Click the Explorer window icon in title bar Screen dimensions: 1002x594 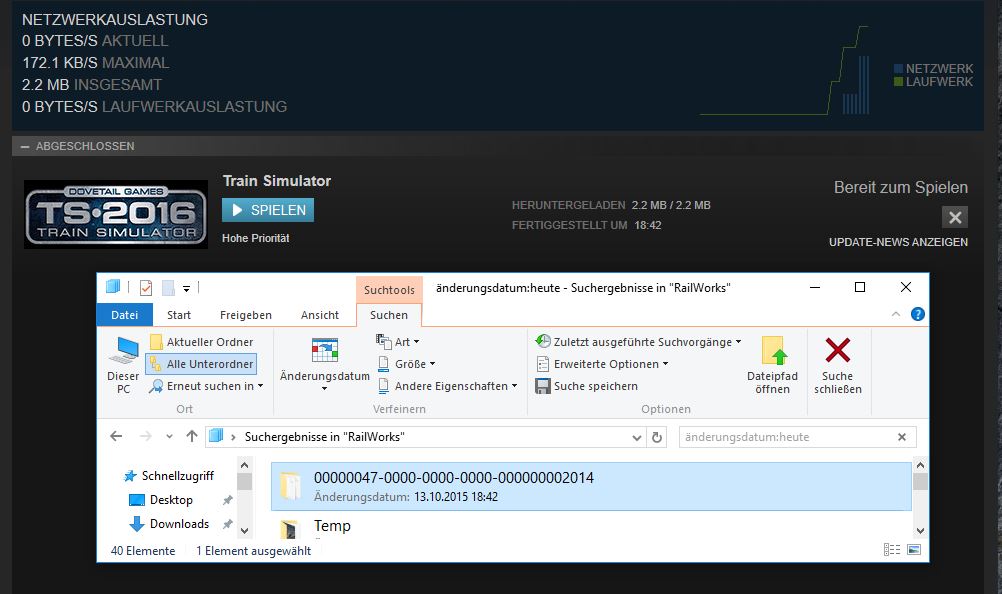point(113,287)
